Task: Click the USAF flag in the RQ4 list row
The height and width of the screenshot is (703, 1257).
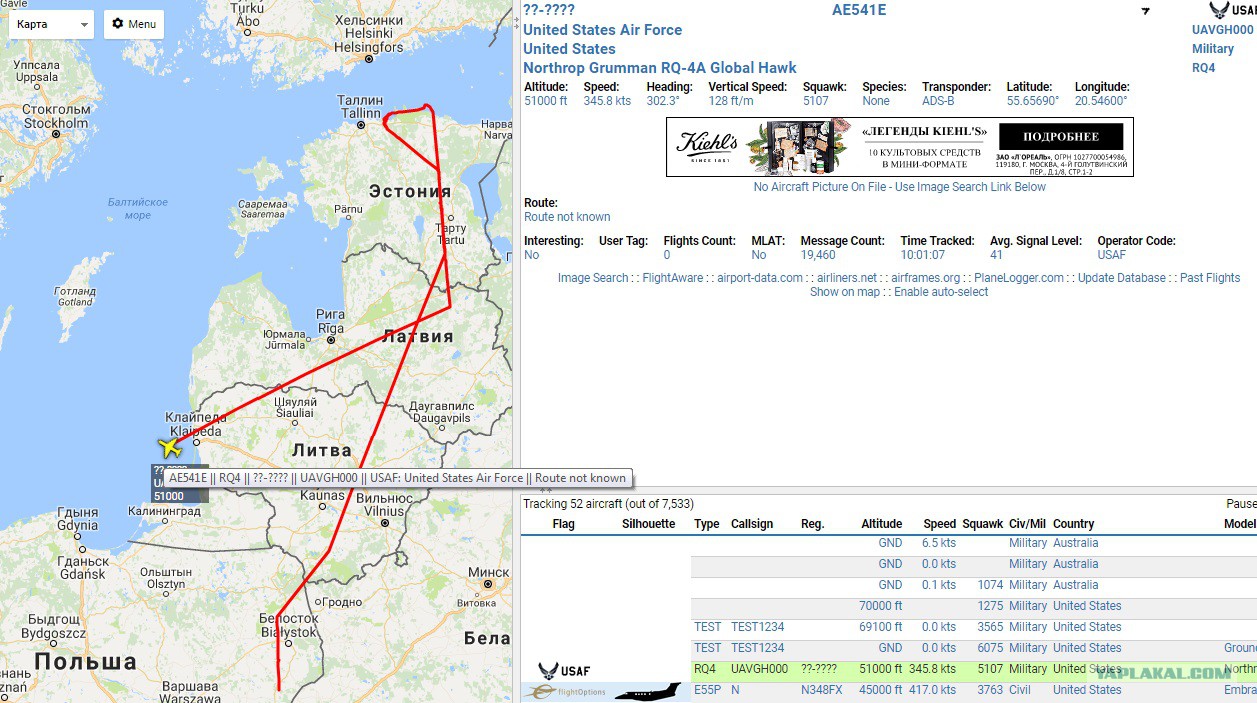Action: tap(562, 670)
